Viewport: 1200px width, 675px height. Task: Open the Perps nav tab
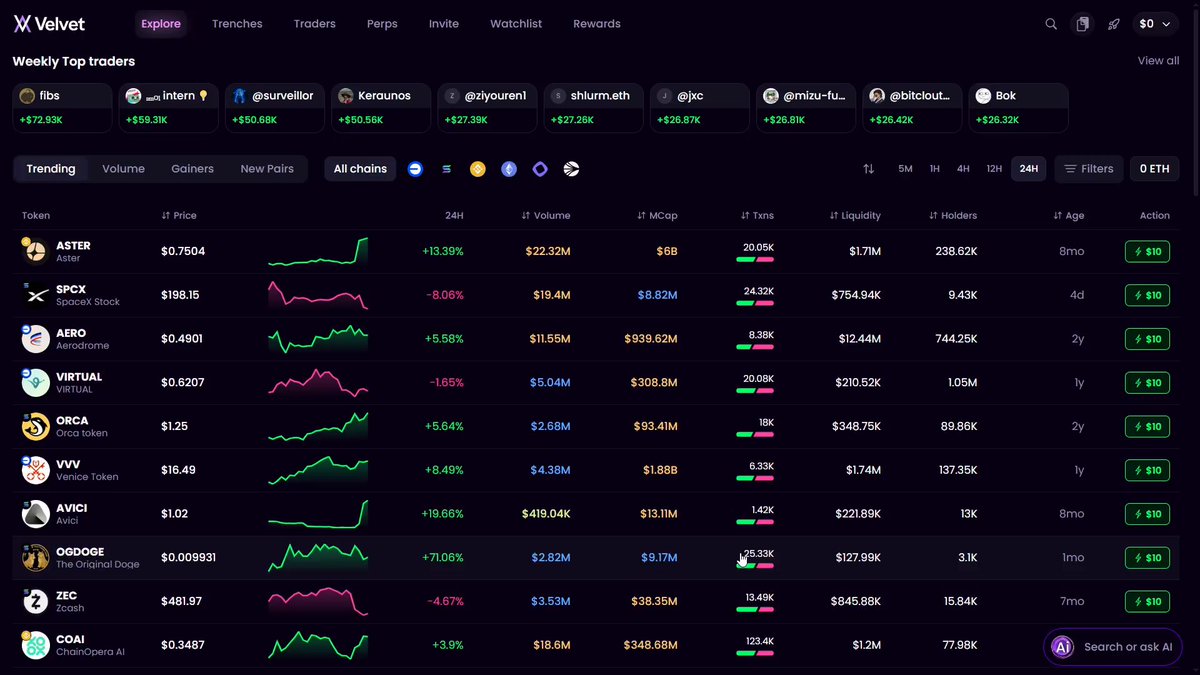[x=382, y=24]
